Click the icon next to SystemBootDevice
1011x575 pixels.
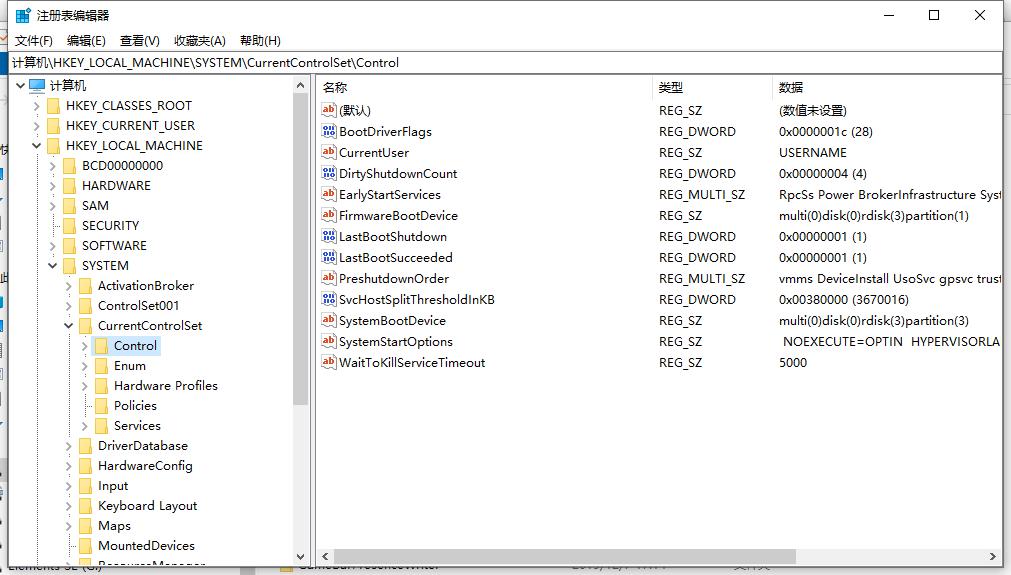(329, 320)
